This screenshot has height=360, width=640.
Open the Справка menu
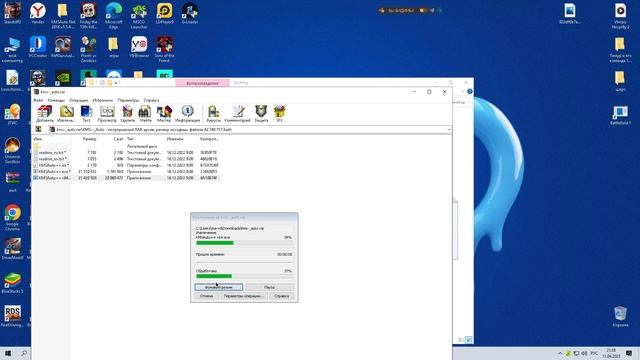151,100
